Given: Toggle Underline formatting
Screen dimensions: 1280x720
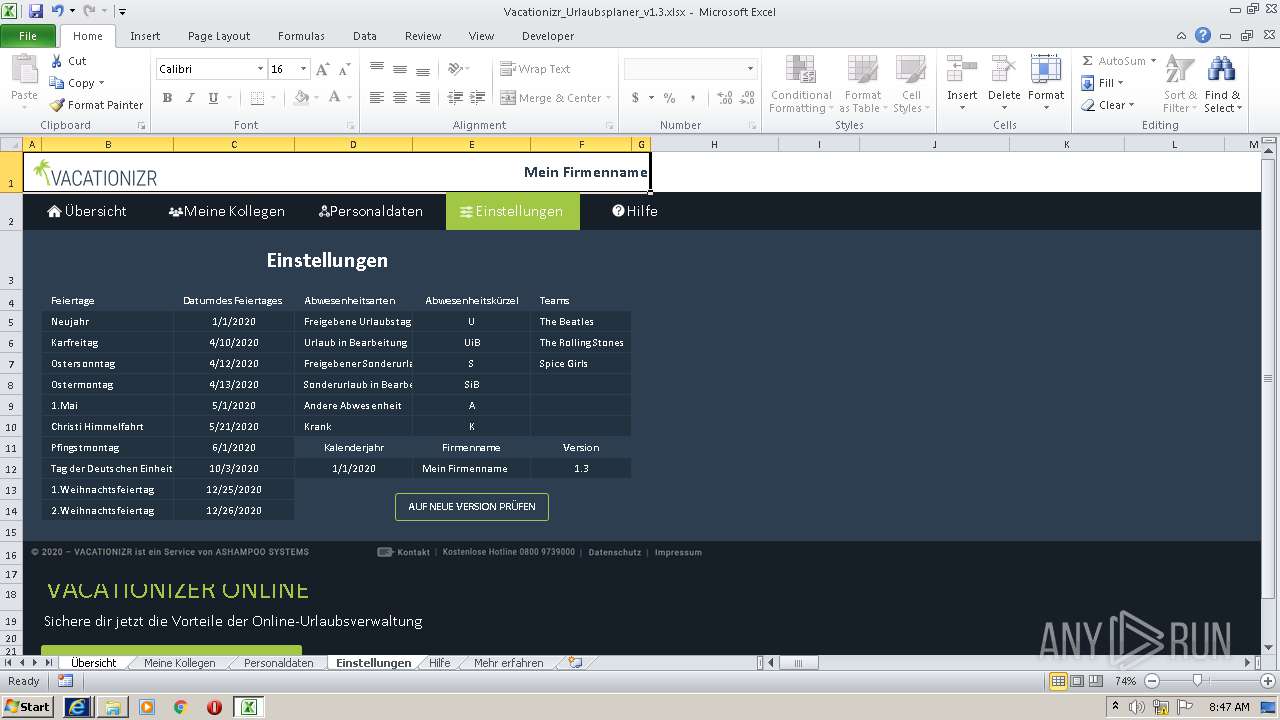Looking at the screenshot, I should [x=213, y=98].
